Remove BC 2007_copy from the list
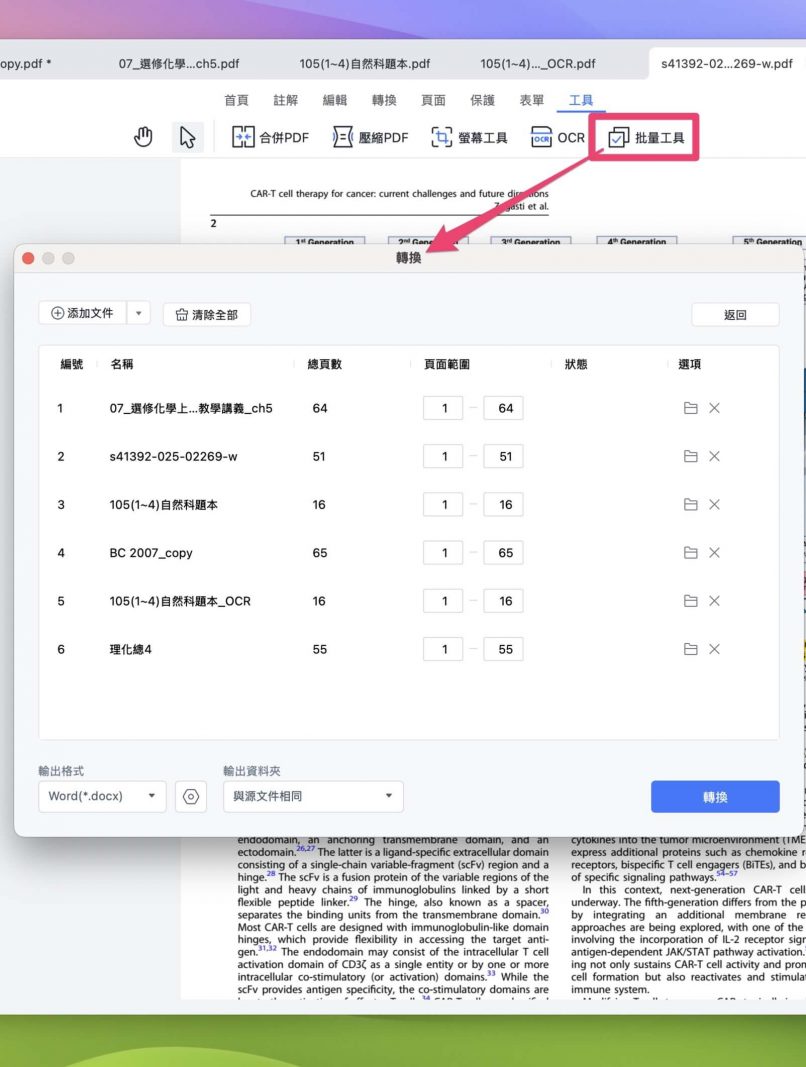The height and width of the screenshot is (1067, 806). pos(714,553)
